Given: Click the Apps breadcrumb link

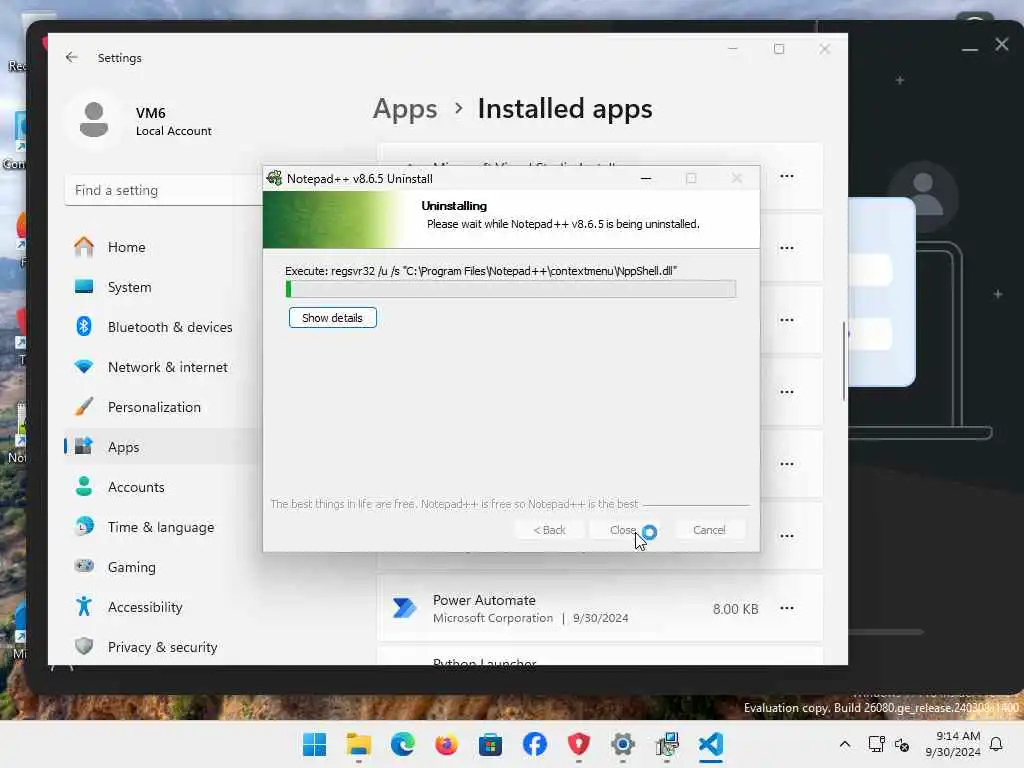Looking at the screenshot, I should pyautogui.click(x=405, y=108).
